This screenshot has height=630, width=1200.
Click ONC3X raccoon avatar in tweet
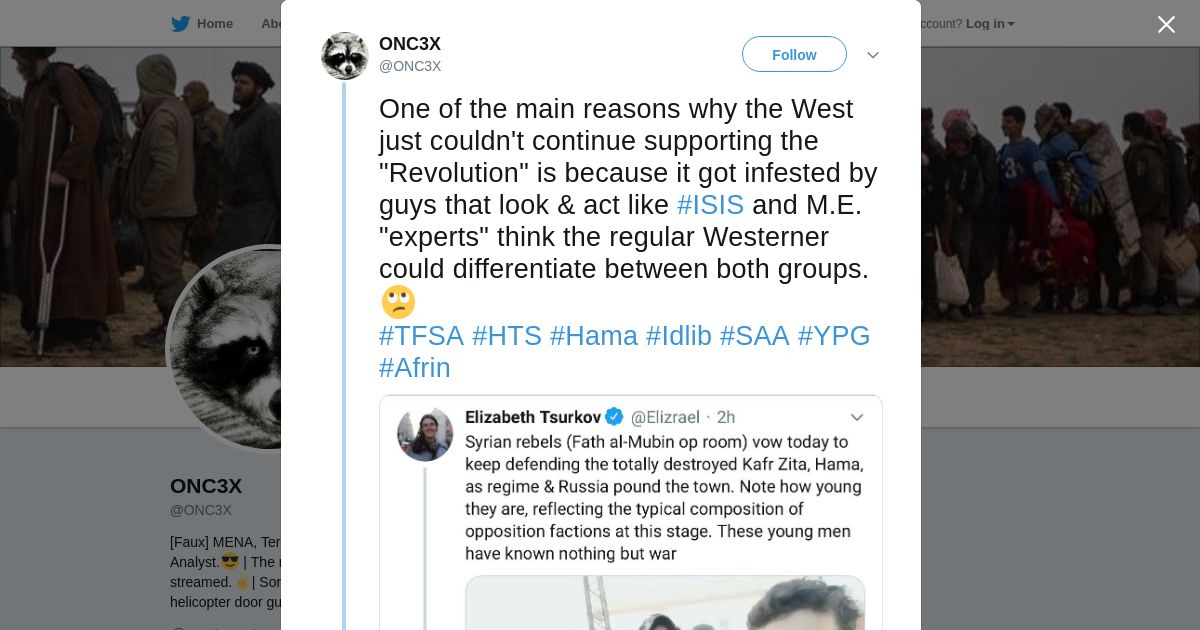coord(345,55)
